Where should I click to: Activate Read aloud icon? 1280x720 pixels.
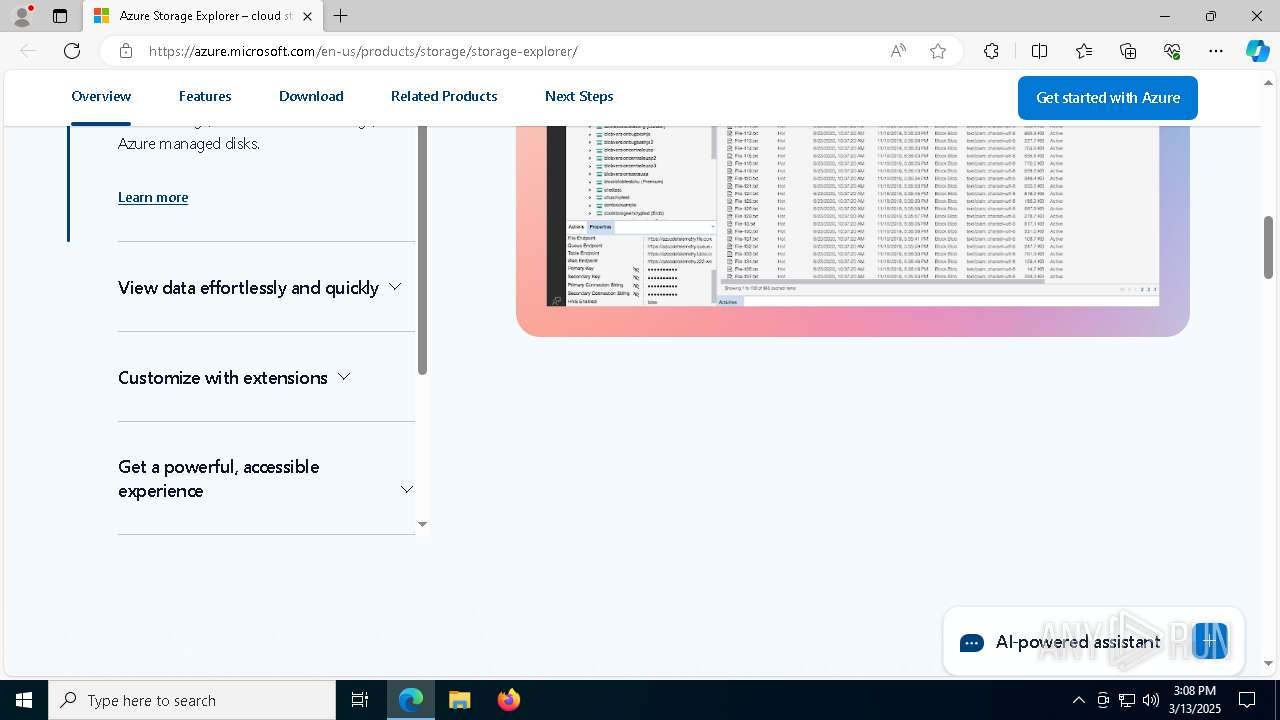pyautogui.click(x=898, y=51)
